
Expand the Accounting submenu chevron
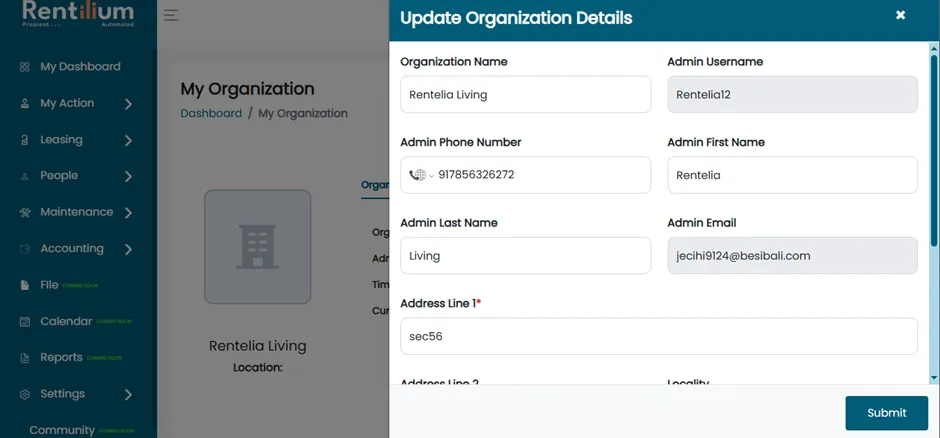point(128,249)
